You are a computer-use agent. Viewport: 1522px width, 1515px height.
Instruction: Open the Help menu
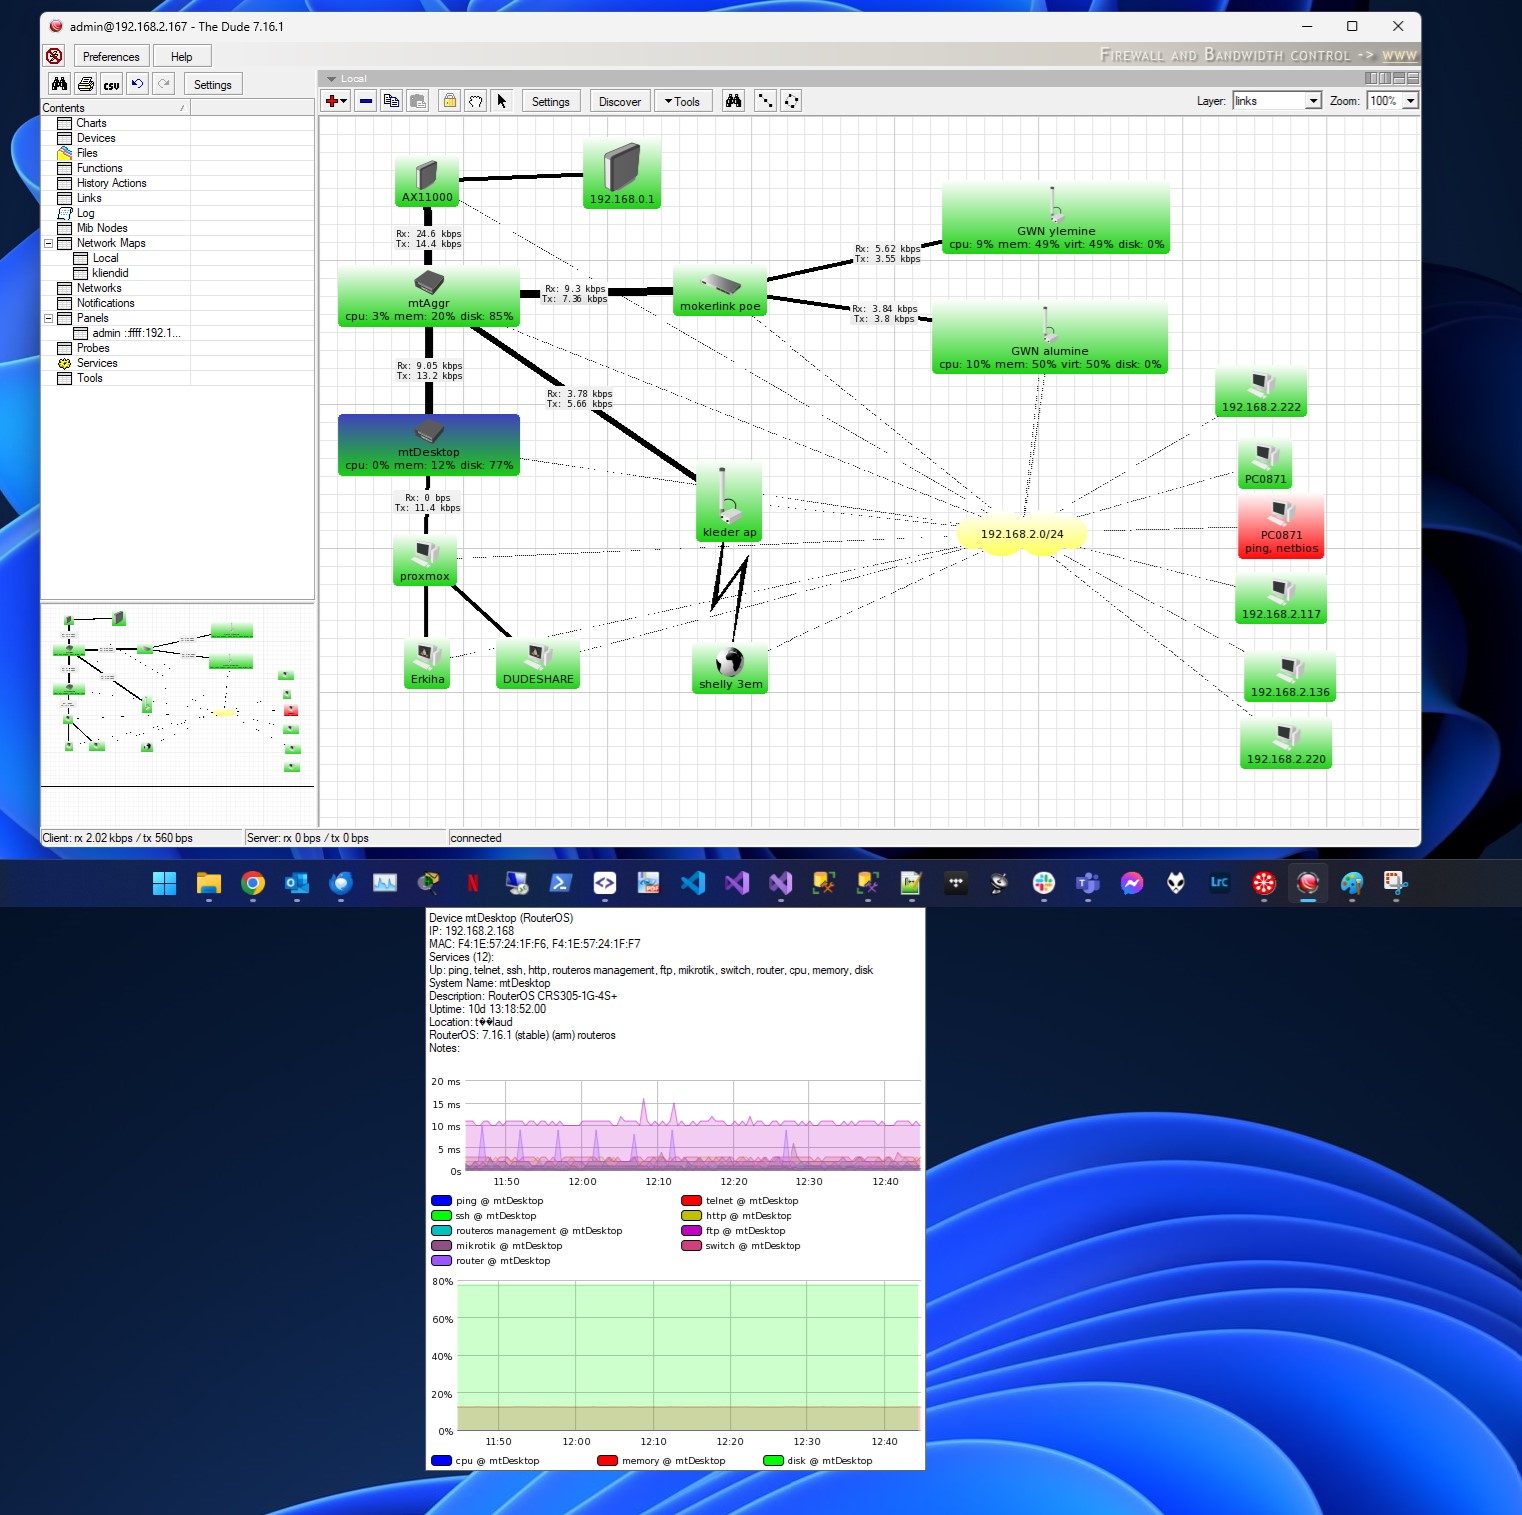coord(182,56)
